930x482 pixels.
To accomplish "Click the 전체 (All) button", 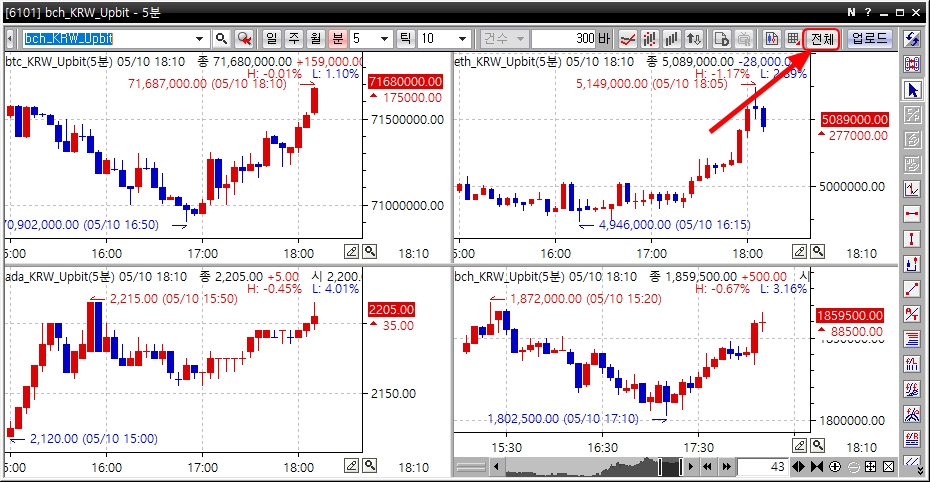I will point(822,39).
